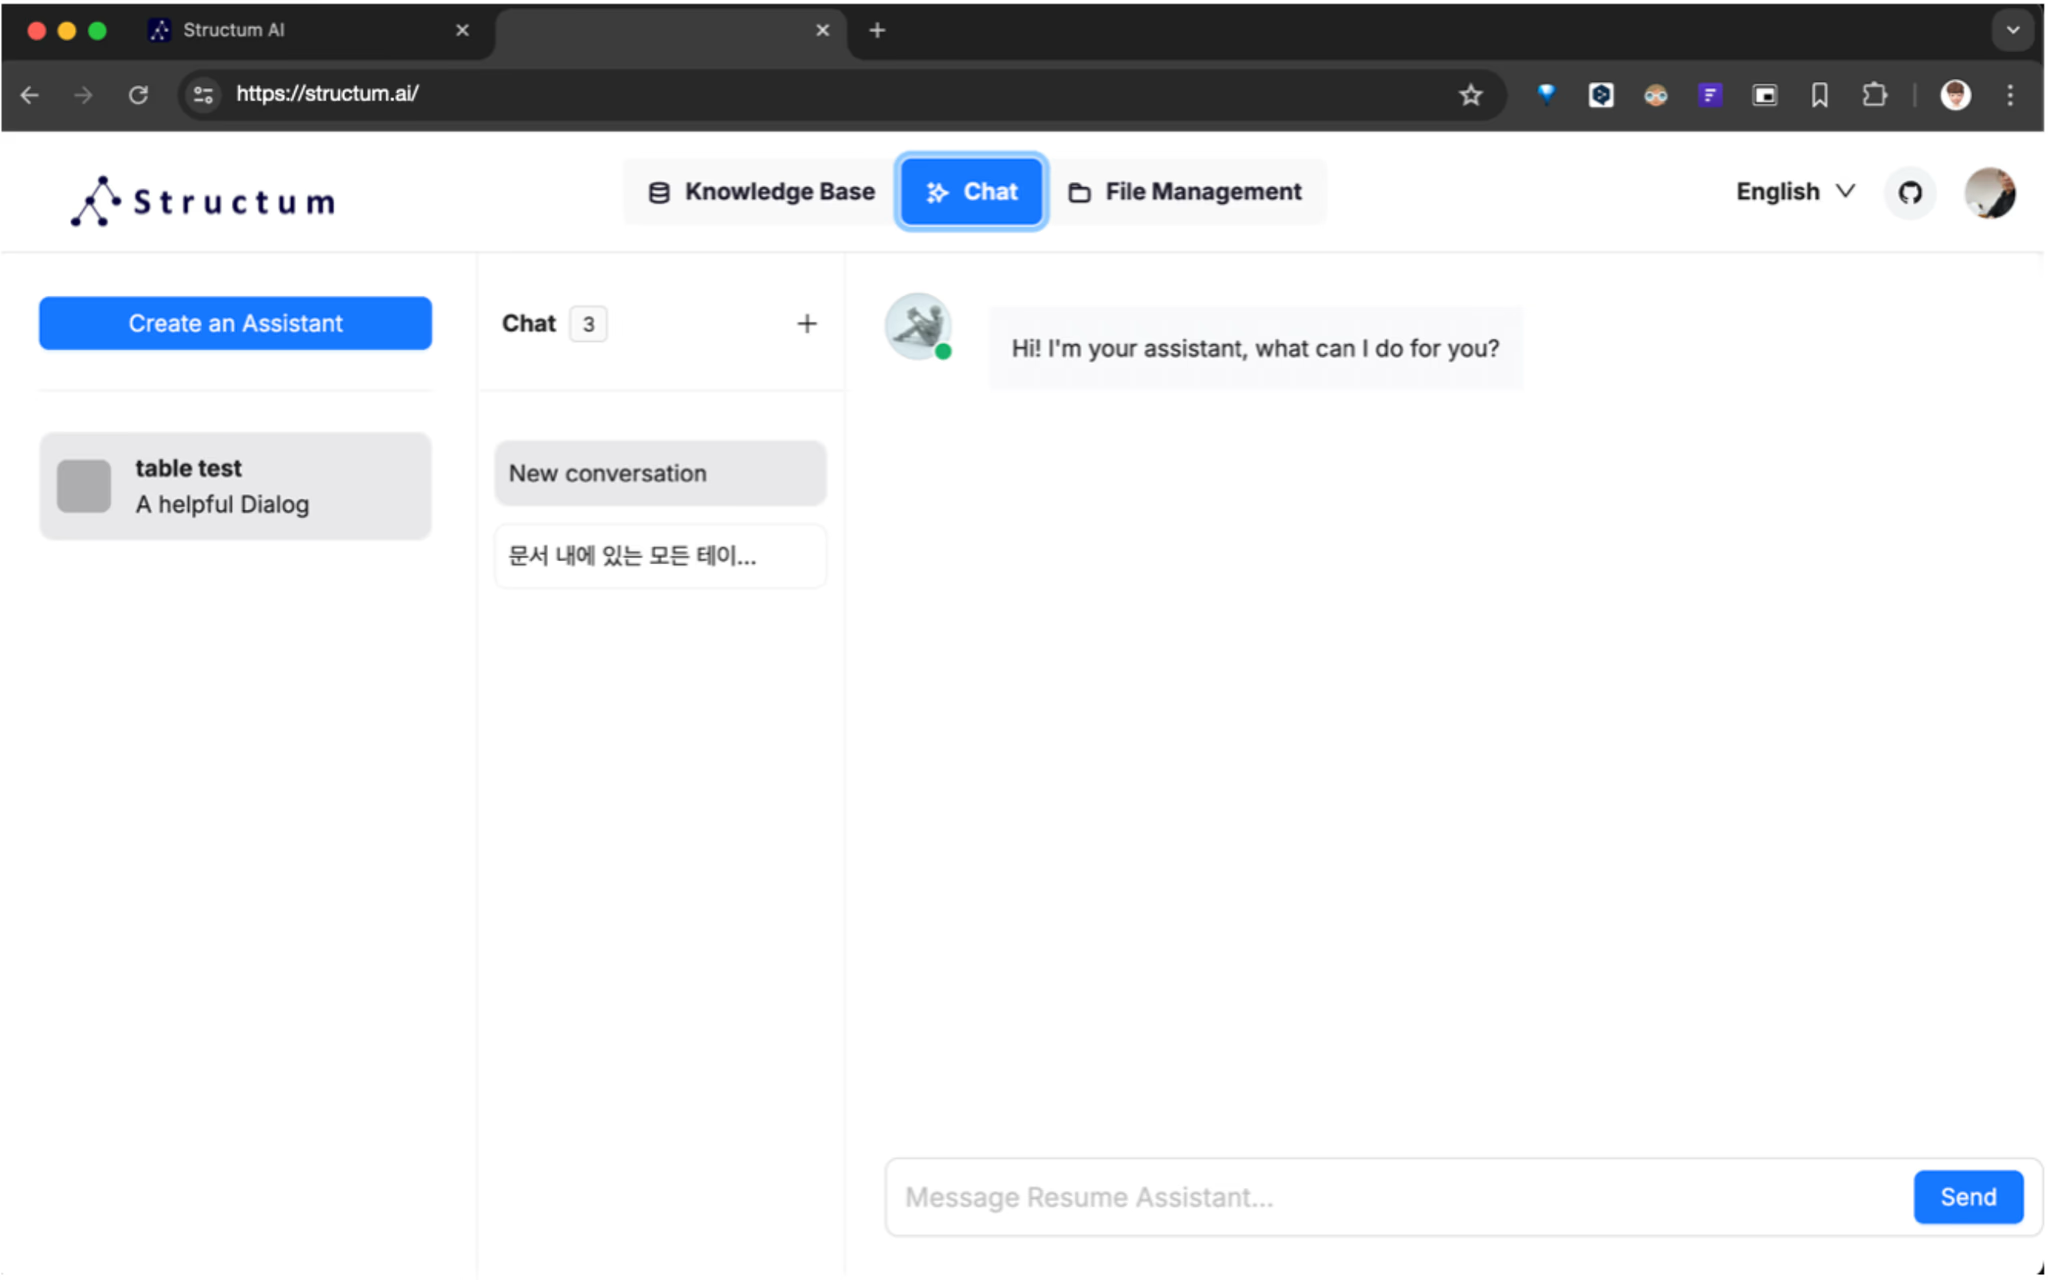Open the browser extensions puzzle icon
Image resolution: width=2048 pixels, height=1280 pixels.
(x=1874, y=95)
